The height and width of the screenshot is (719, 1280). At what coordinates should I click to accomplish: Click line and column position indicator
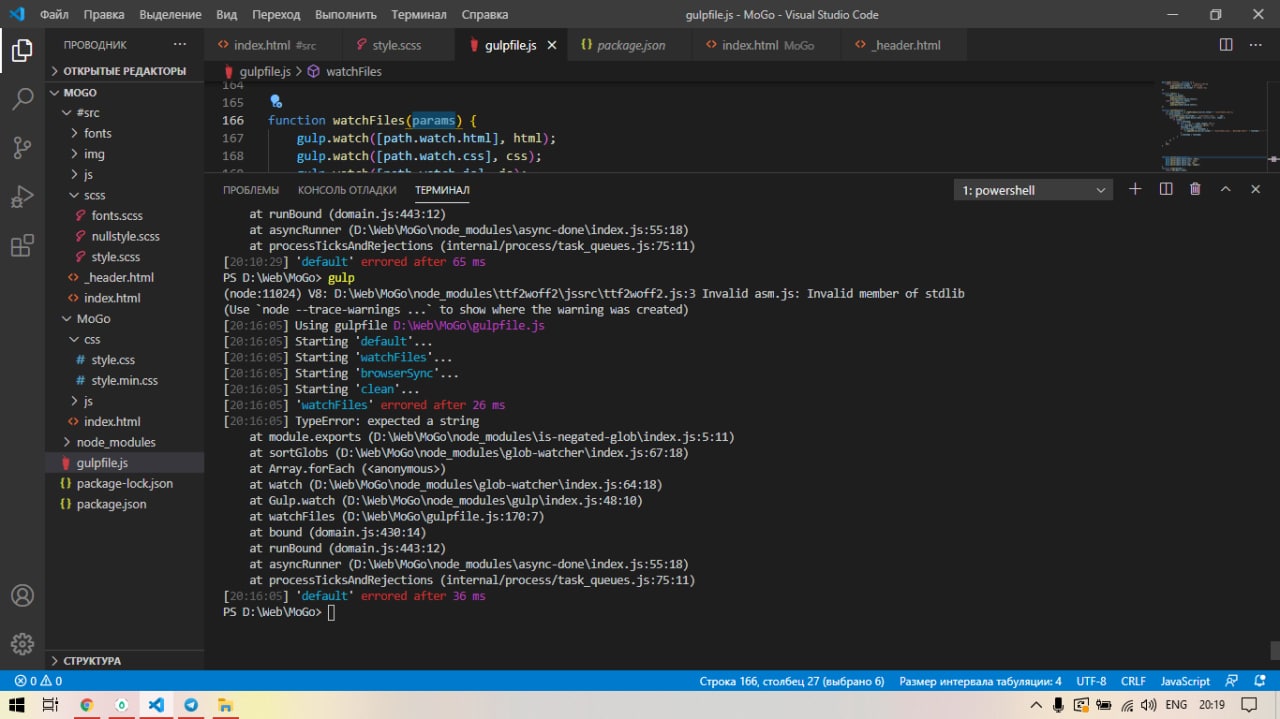click(x=792, y=681)
